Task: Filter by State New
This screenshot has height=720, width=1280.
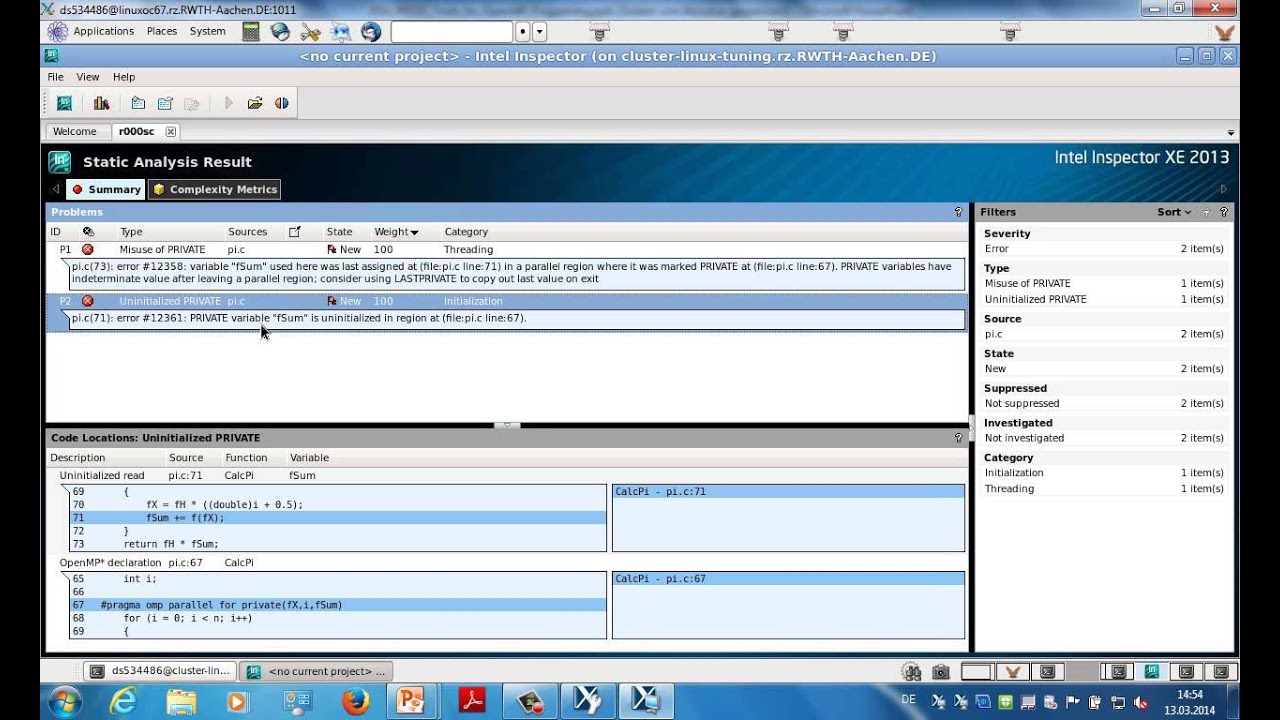Action: point(1104,369)
